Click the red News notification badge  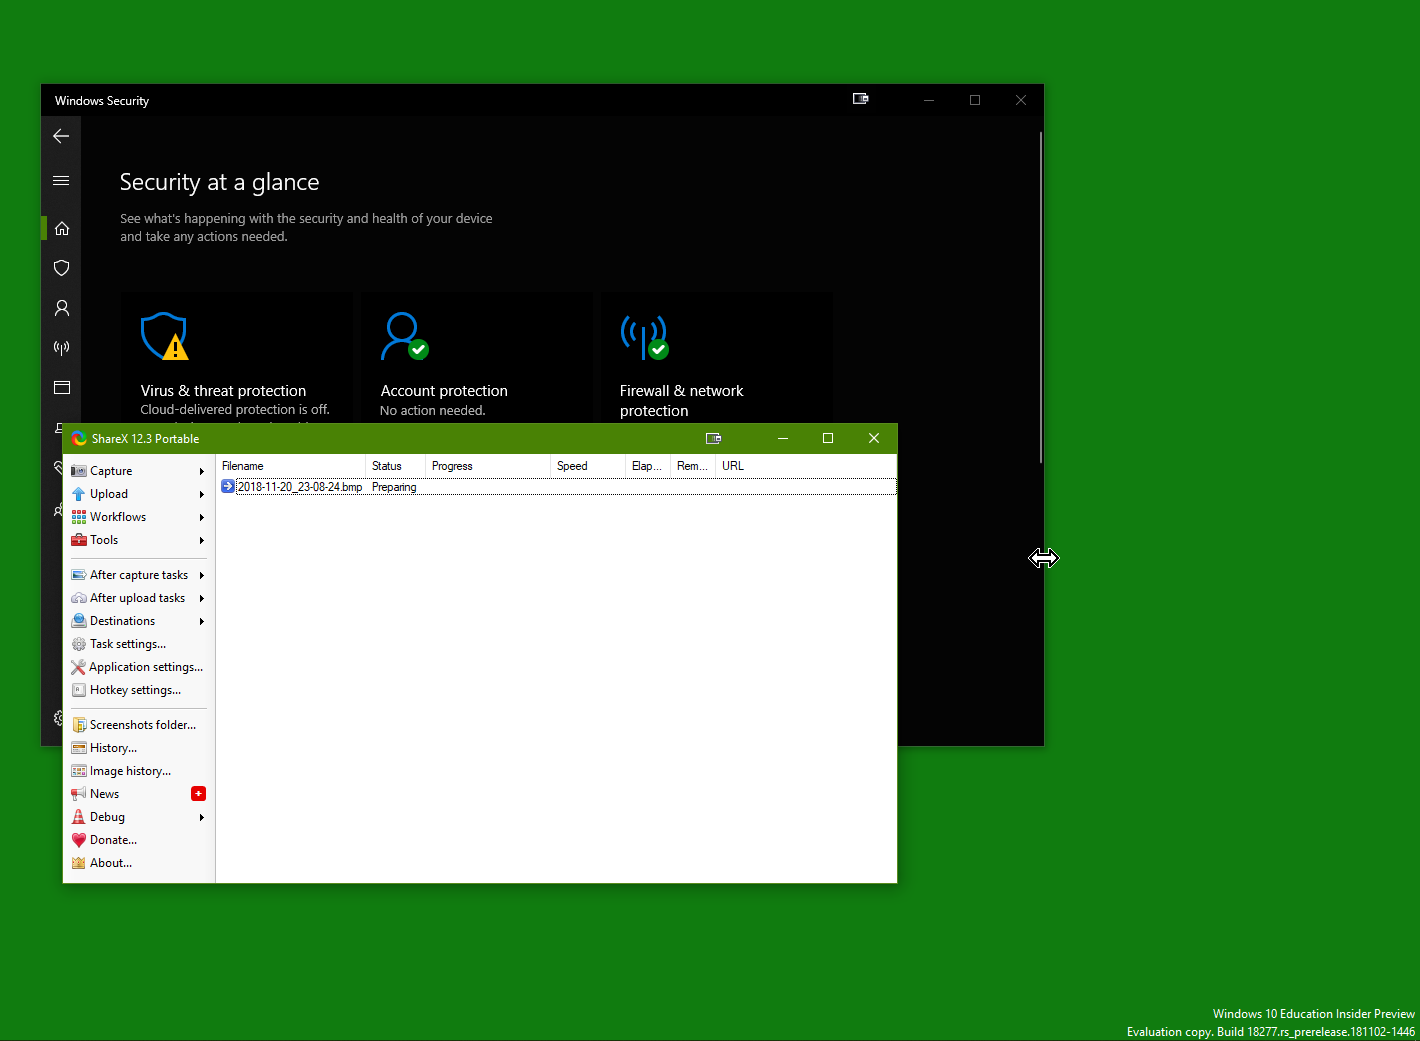pyautogui.click(x=198, y=794)
